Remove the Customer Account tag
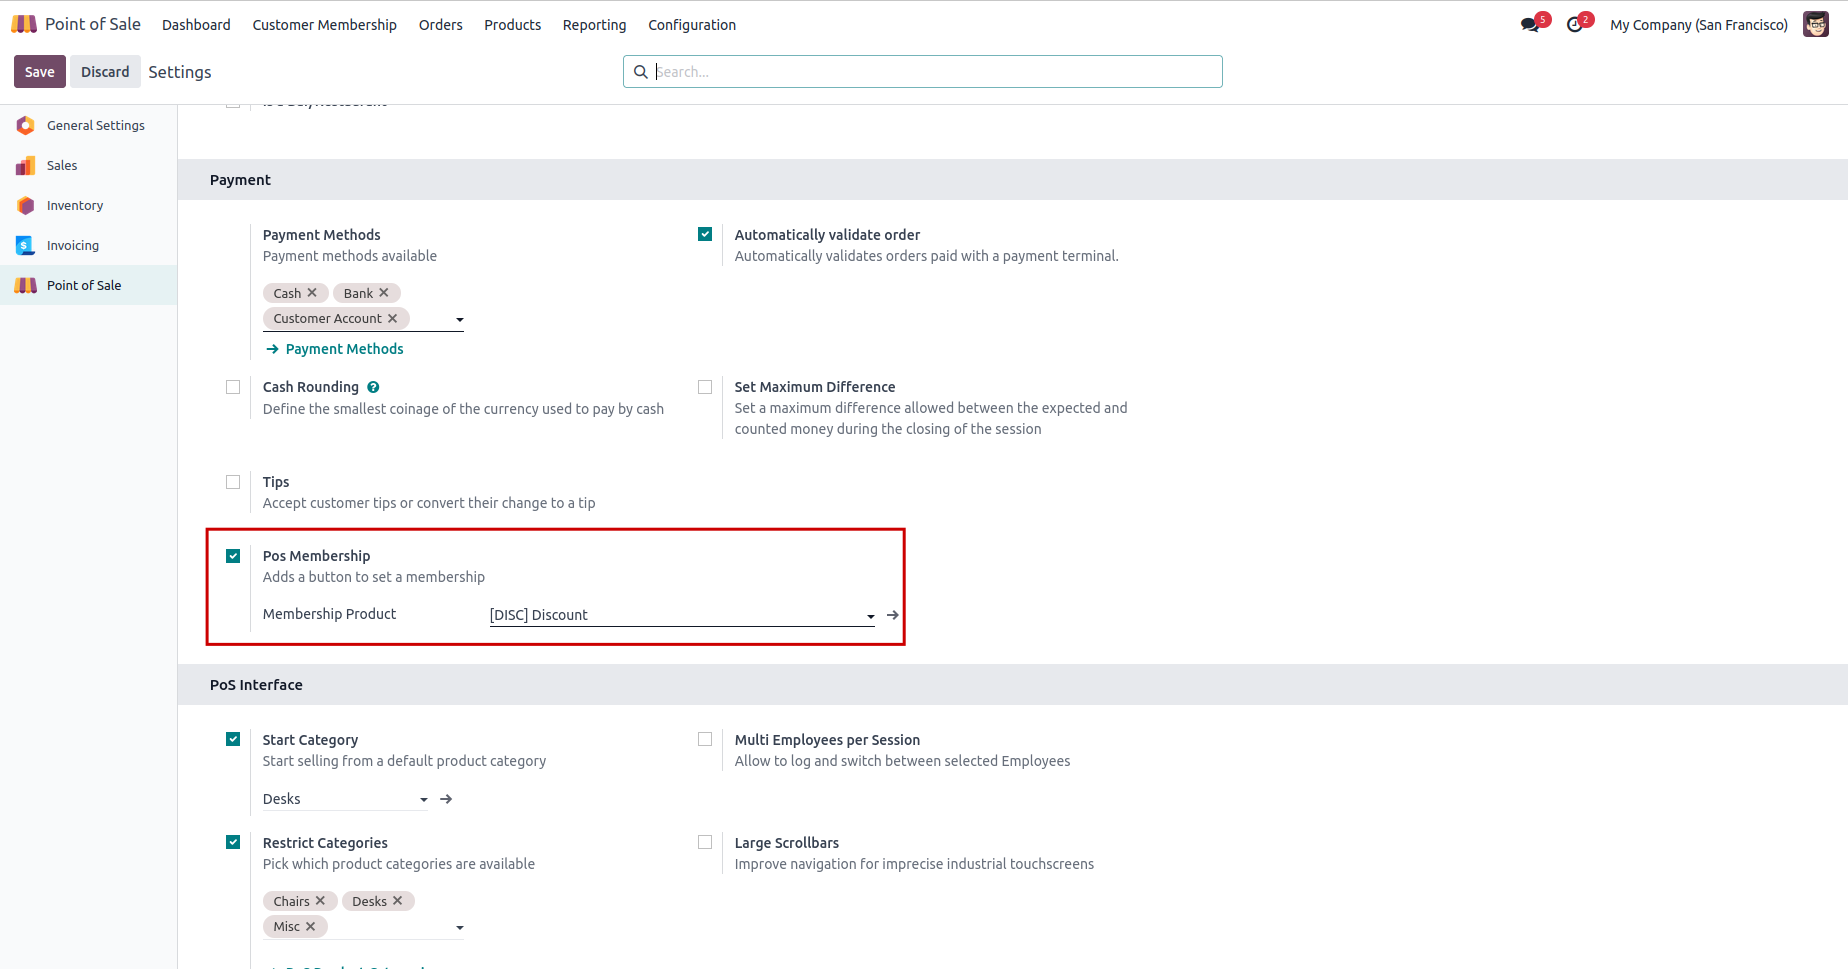The height and width of the screenshot is (969, 1848). [393, 319]
